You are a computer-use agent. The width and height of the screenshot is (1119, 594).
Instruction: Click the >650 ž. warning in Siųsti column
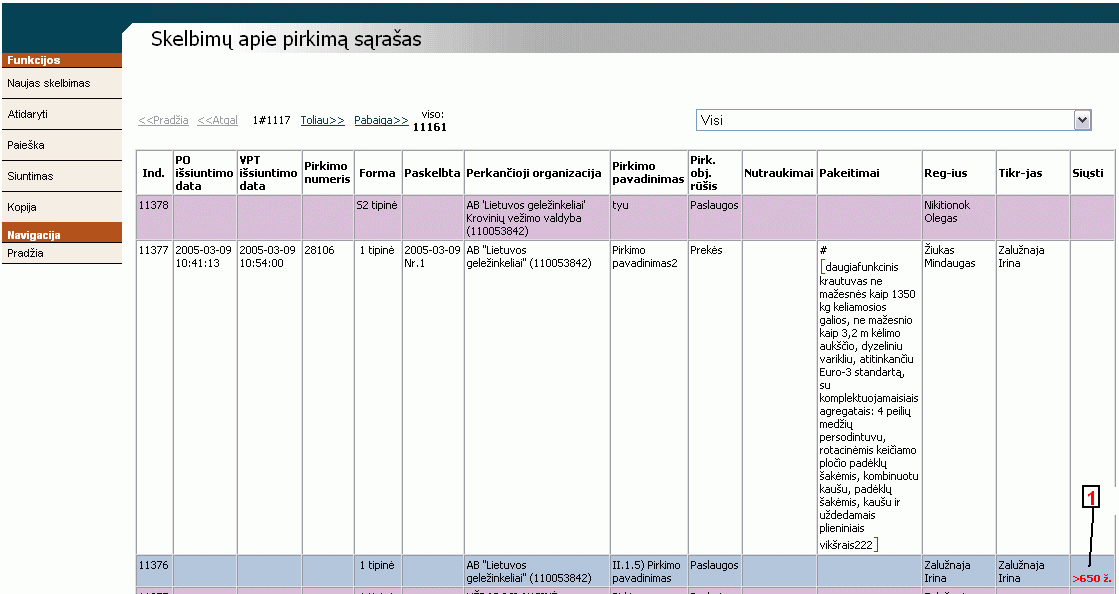1092,578
